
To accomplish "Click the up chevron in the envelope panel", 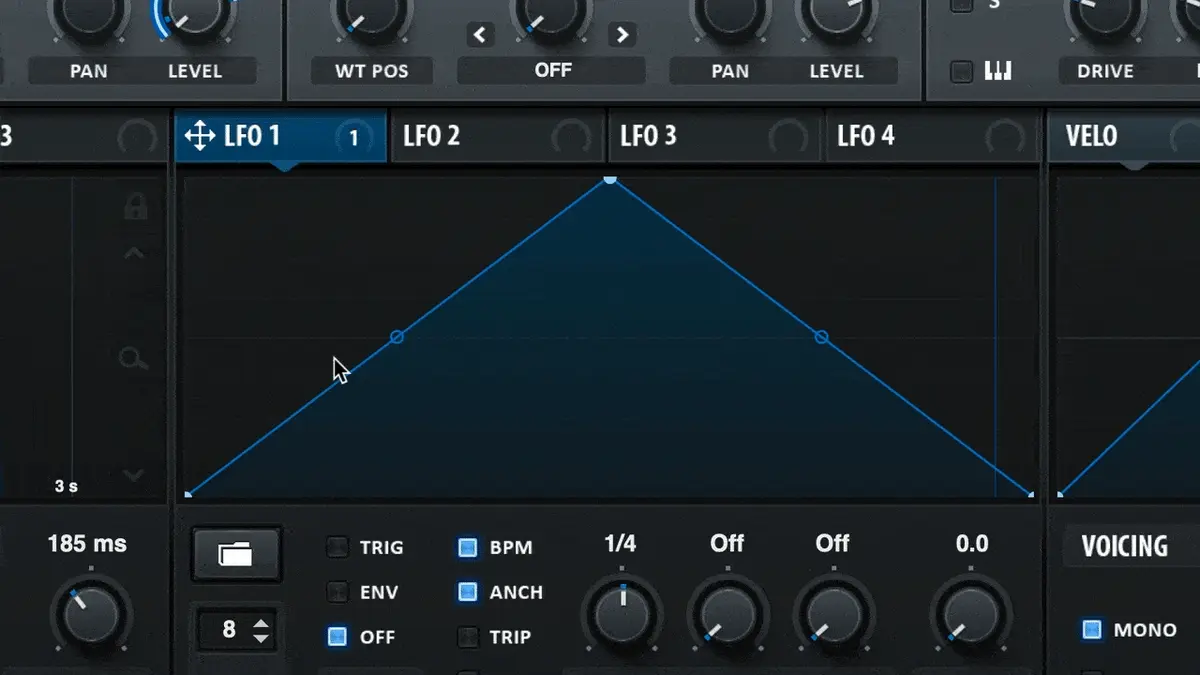I will click(x=134, y=253).
